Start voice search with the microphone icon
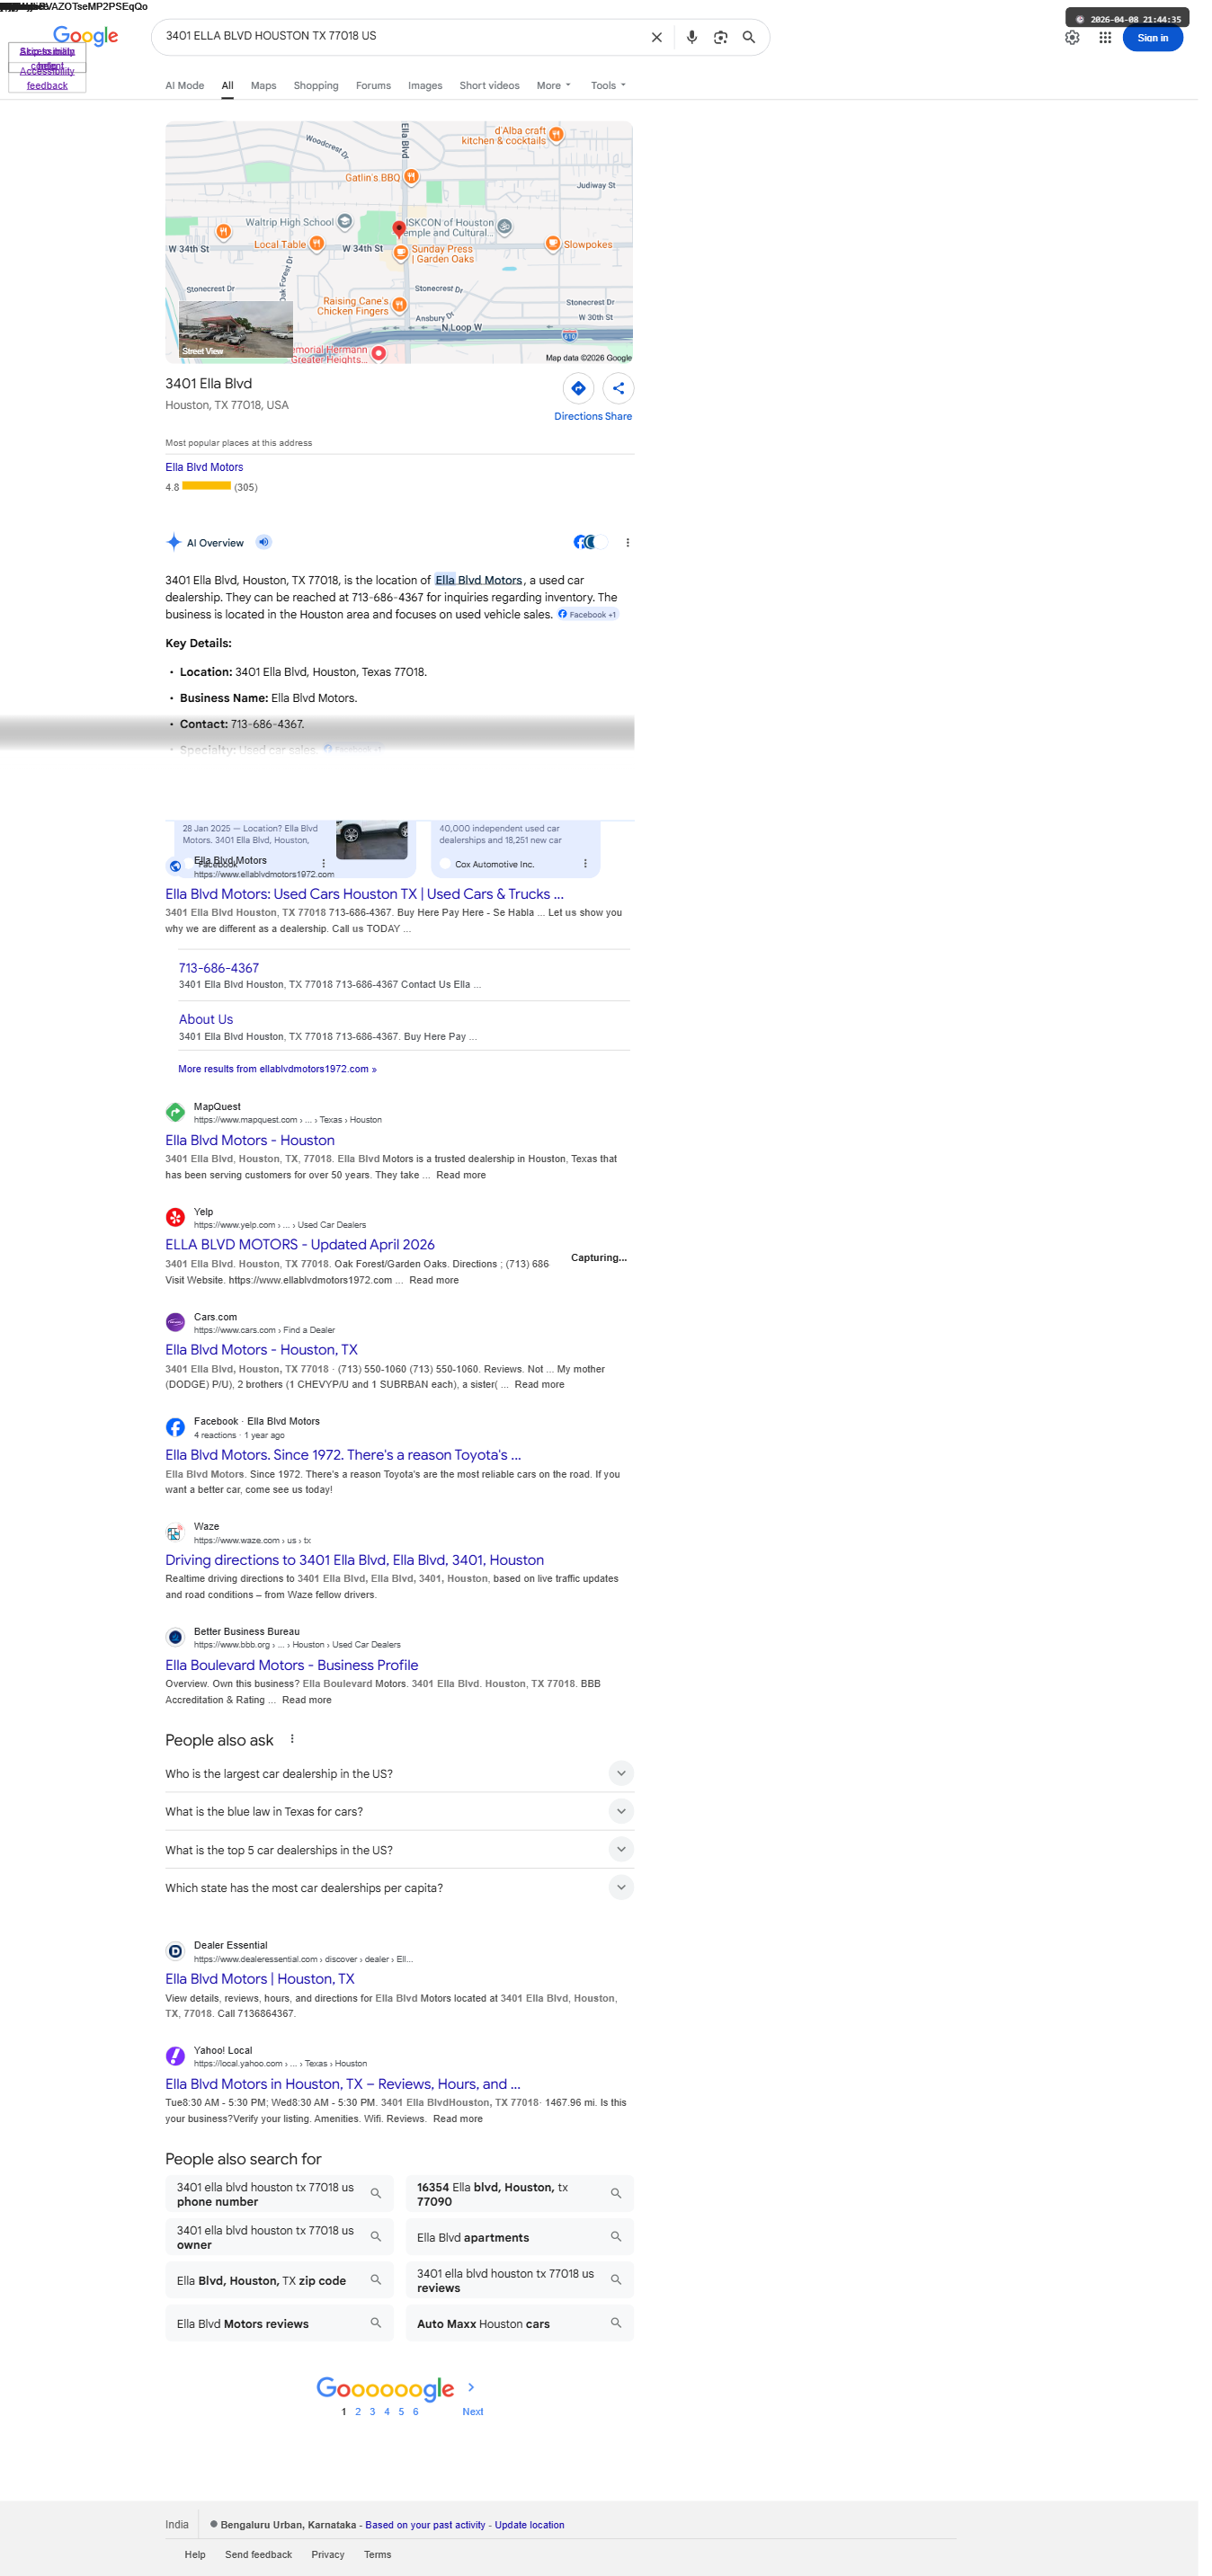 692,37
